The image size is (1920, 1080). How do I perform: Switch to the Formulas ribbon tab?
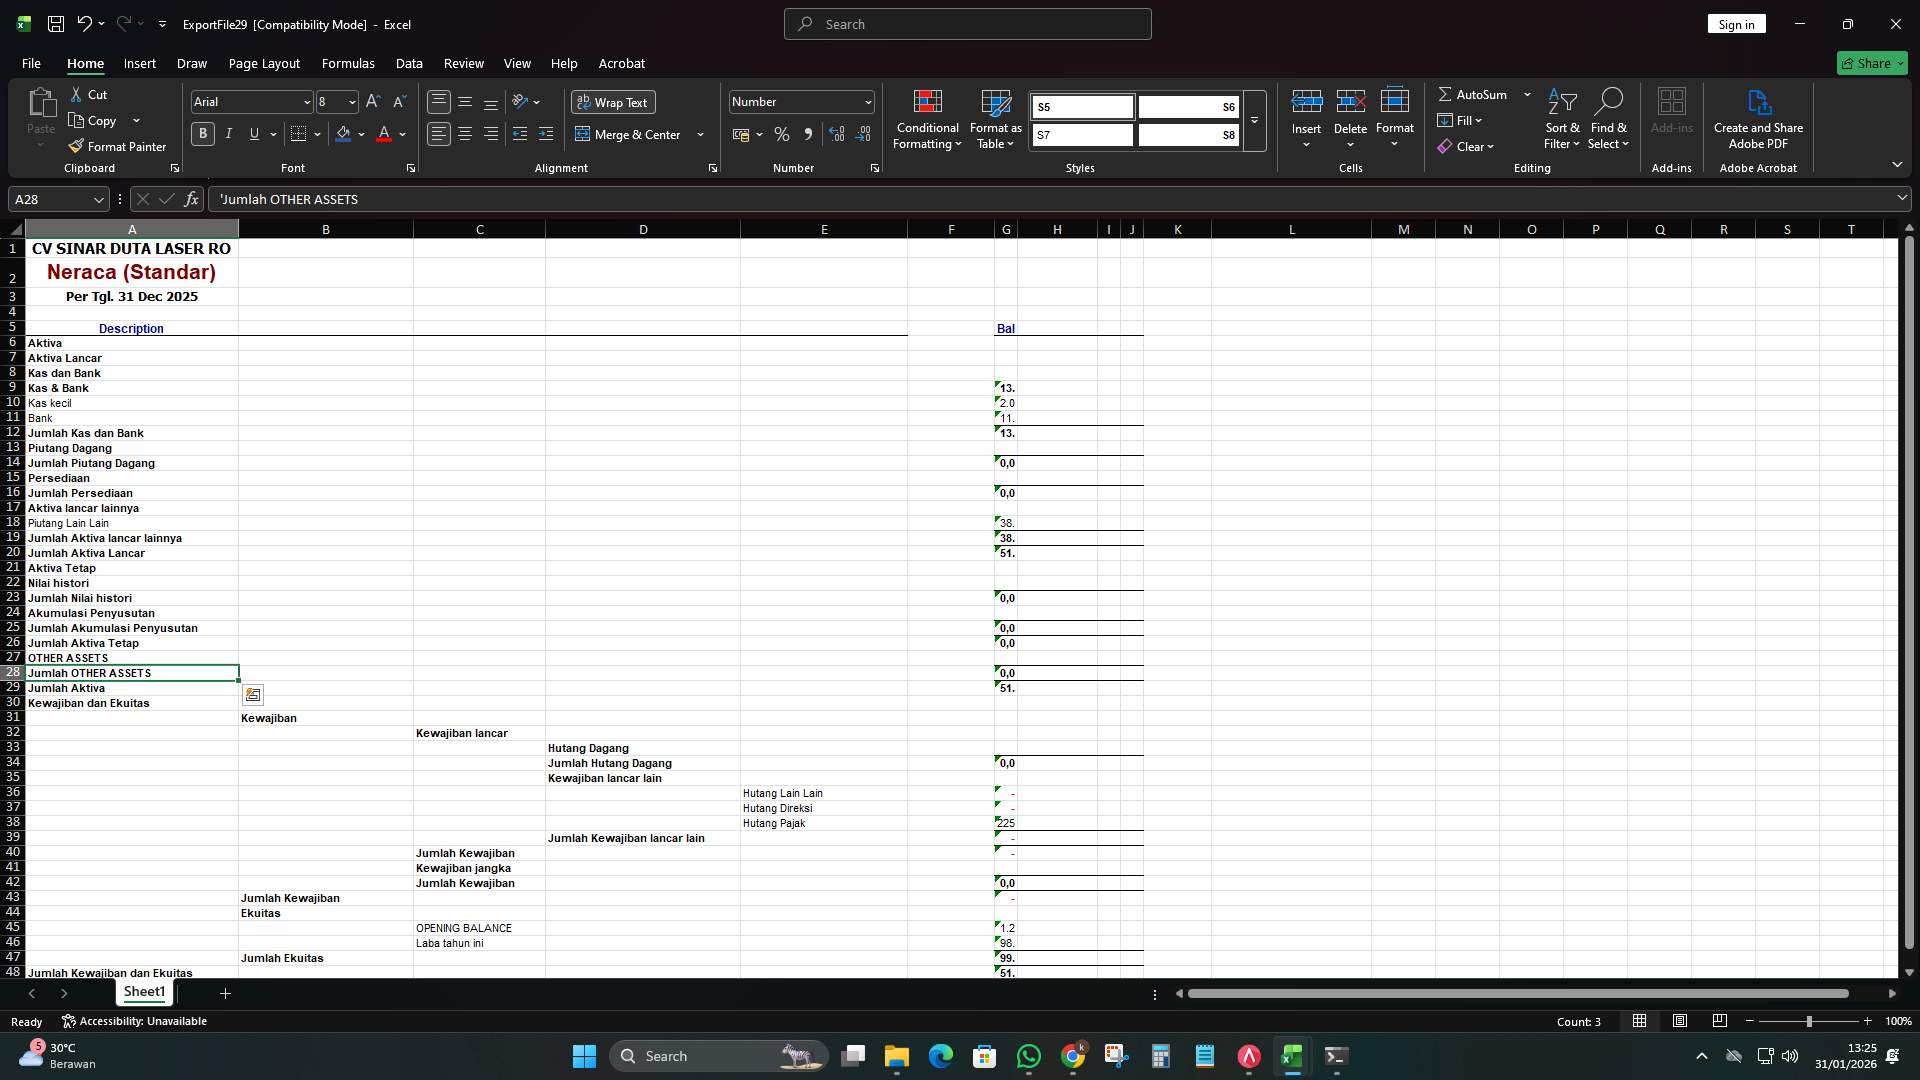[347, 63]
